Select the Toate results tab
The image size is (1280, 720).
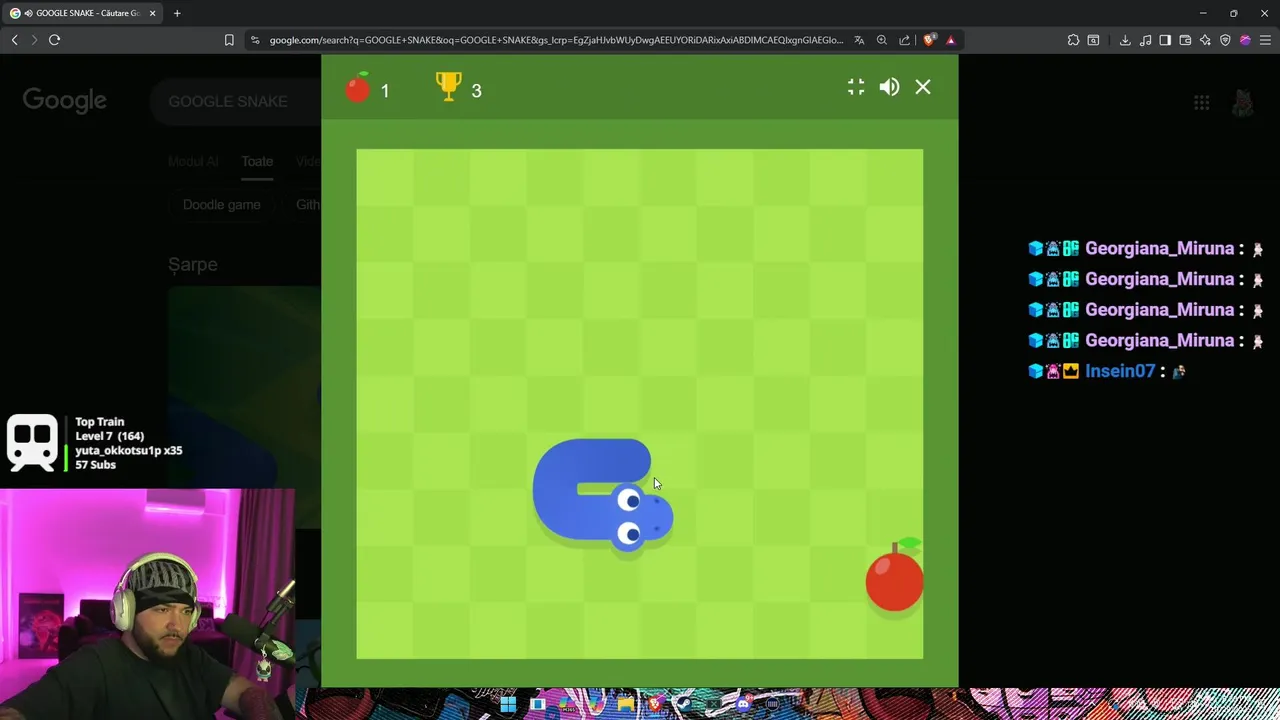[257, 161]
